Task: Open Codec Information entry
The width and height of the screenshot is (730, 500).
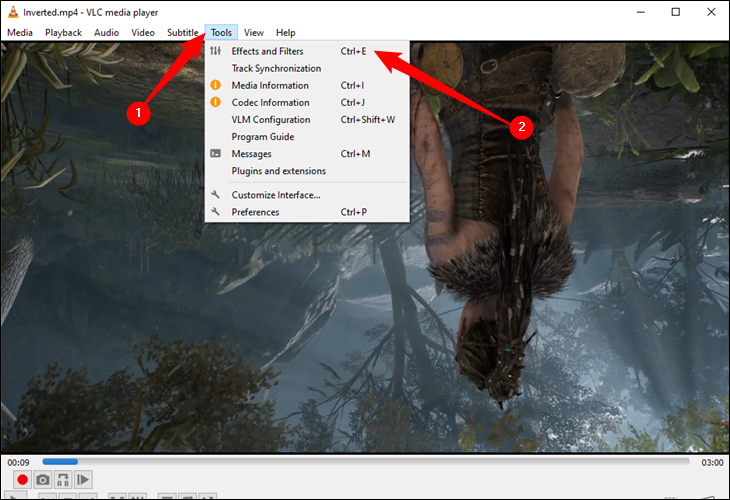Action: click(270, 103)
